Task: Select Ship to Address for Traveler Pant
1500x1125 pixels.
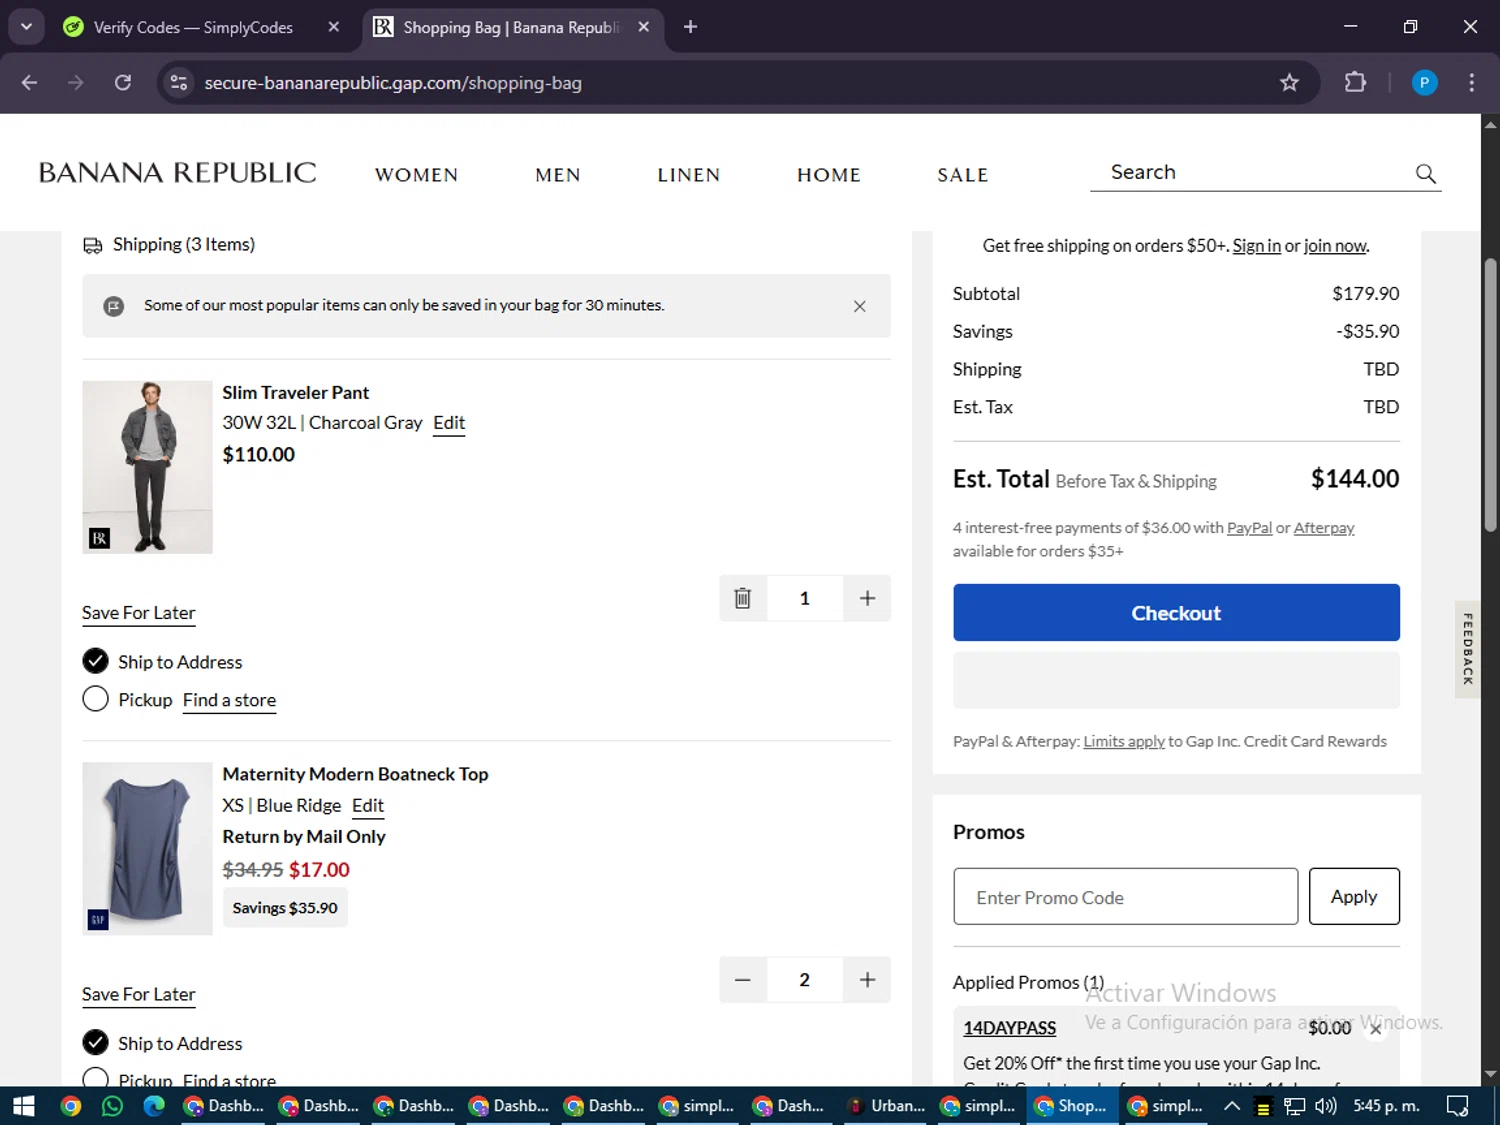Action: (x=95, y=661)
